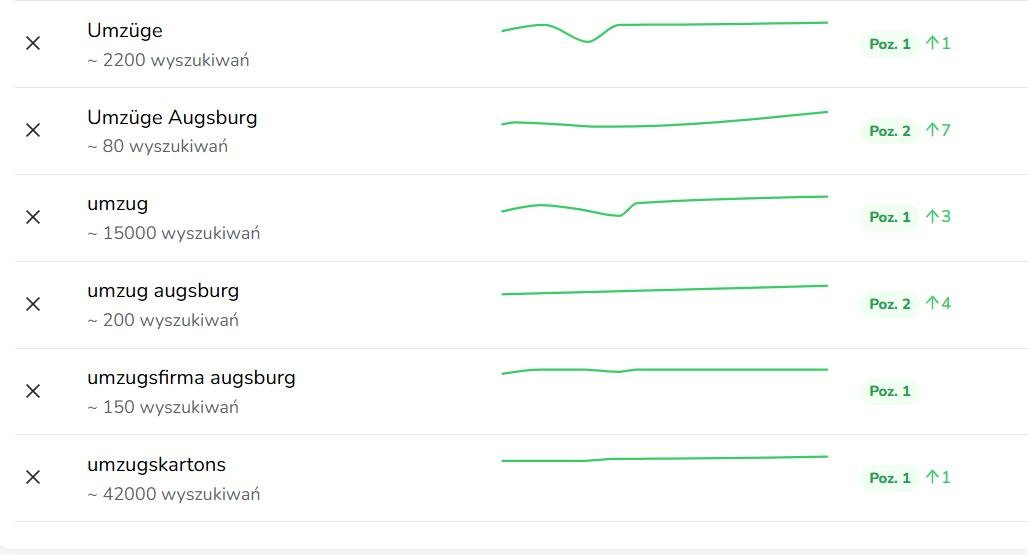Click Poz. 1 badge for umzugsfirma augsburg
1028x555 pixels.
click(x=890, y=391)
